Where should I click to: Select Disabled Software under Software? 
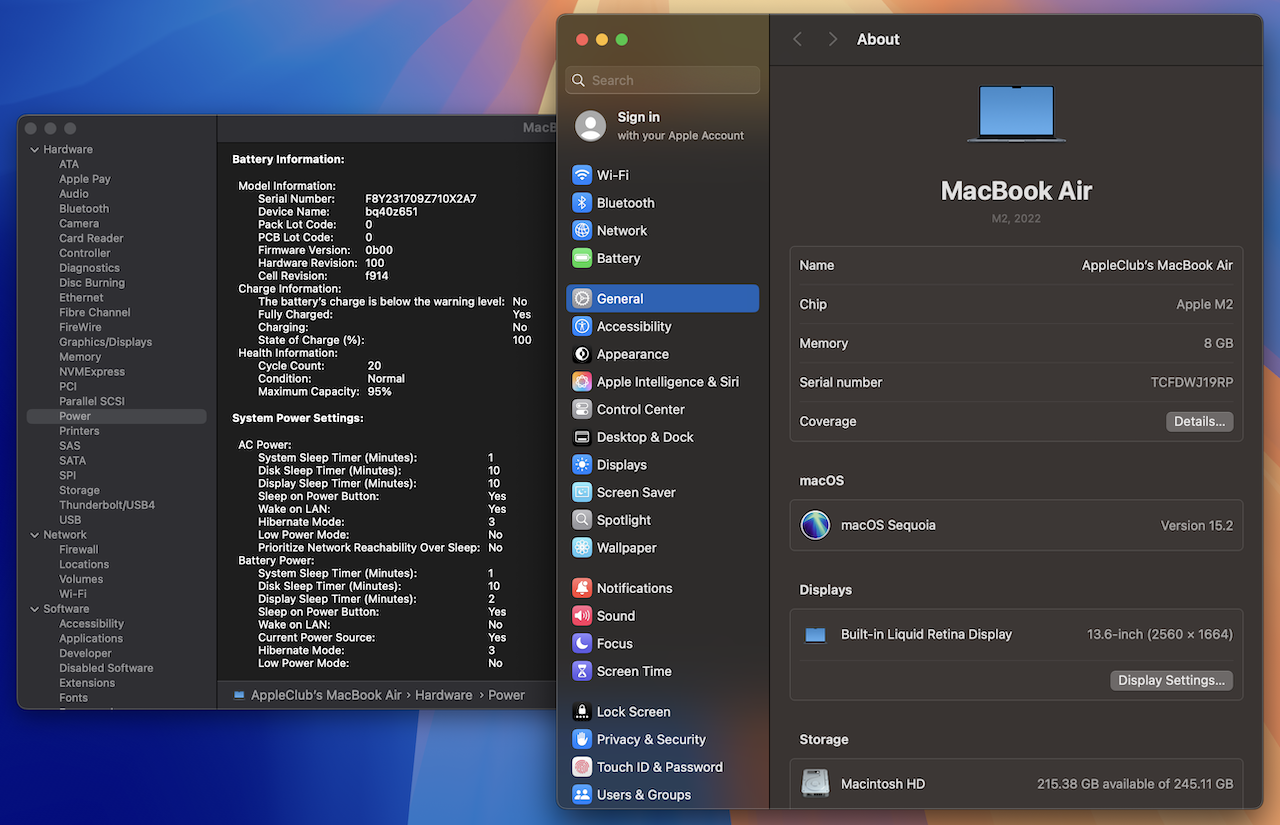tap(106, 668)
